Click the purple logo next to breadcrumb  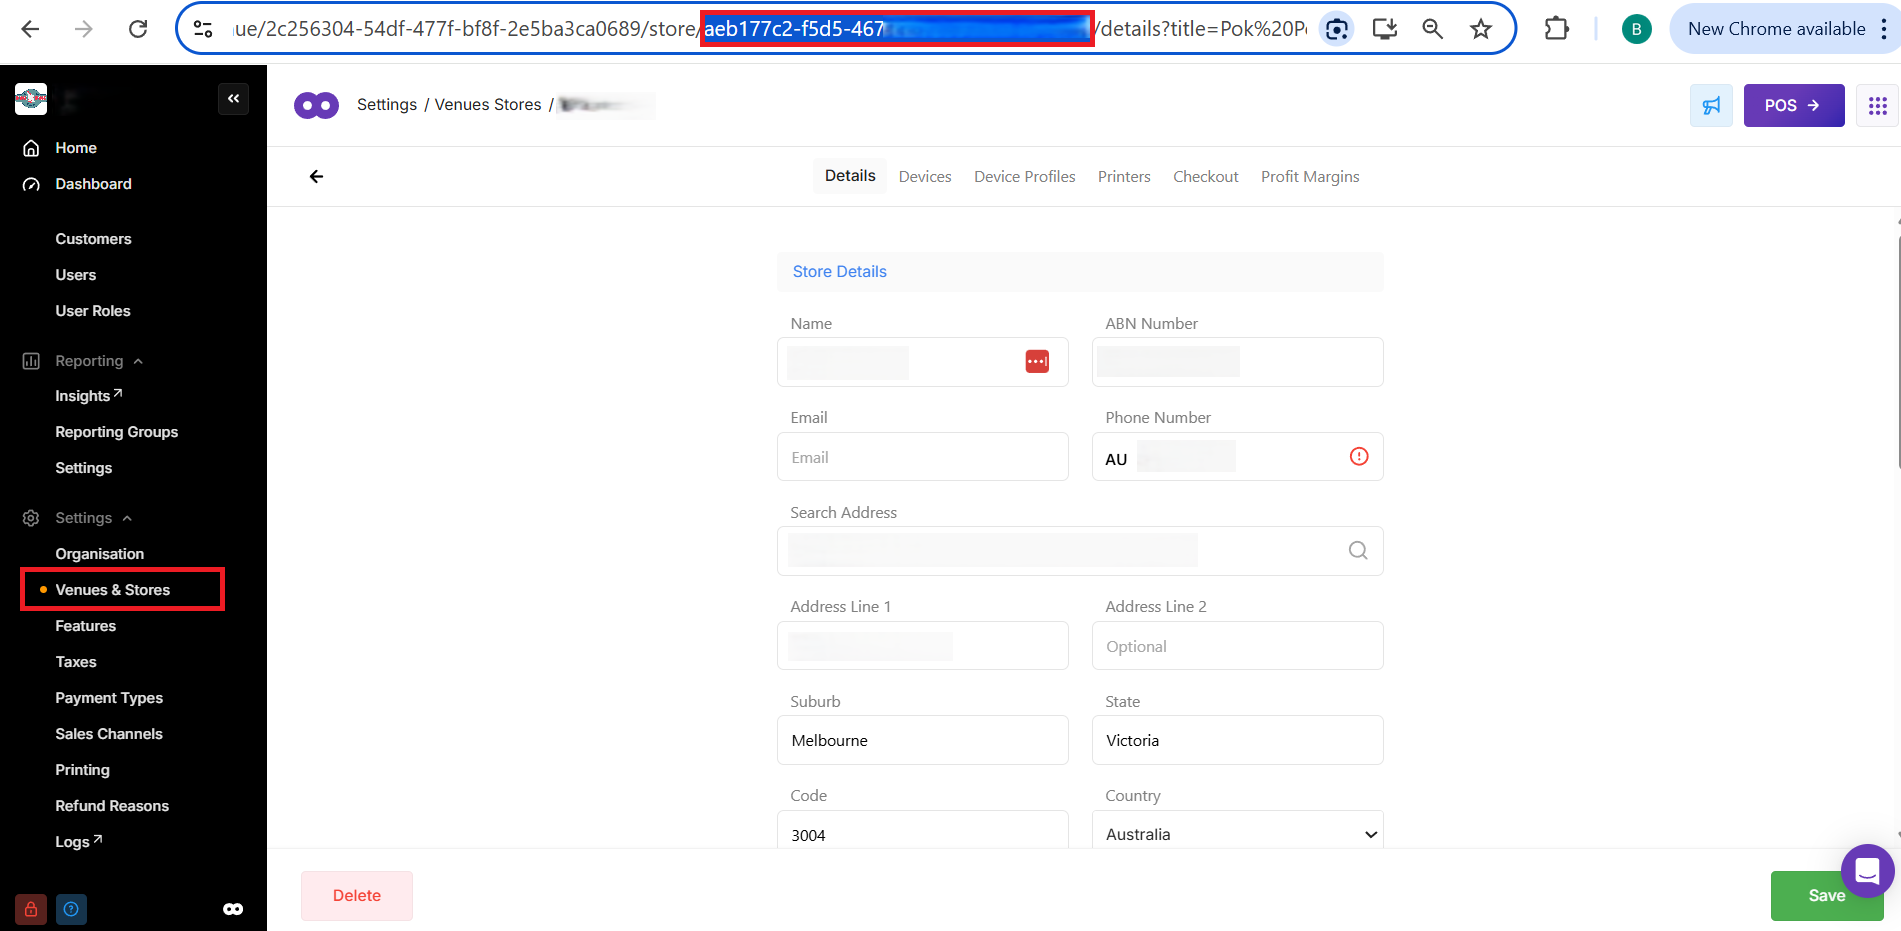[317, 105]
